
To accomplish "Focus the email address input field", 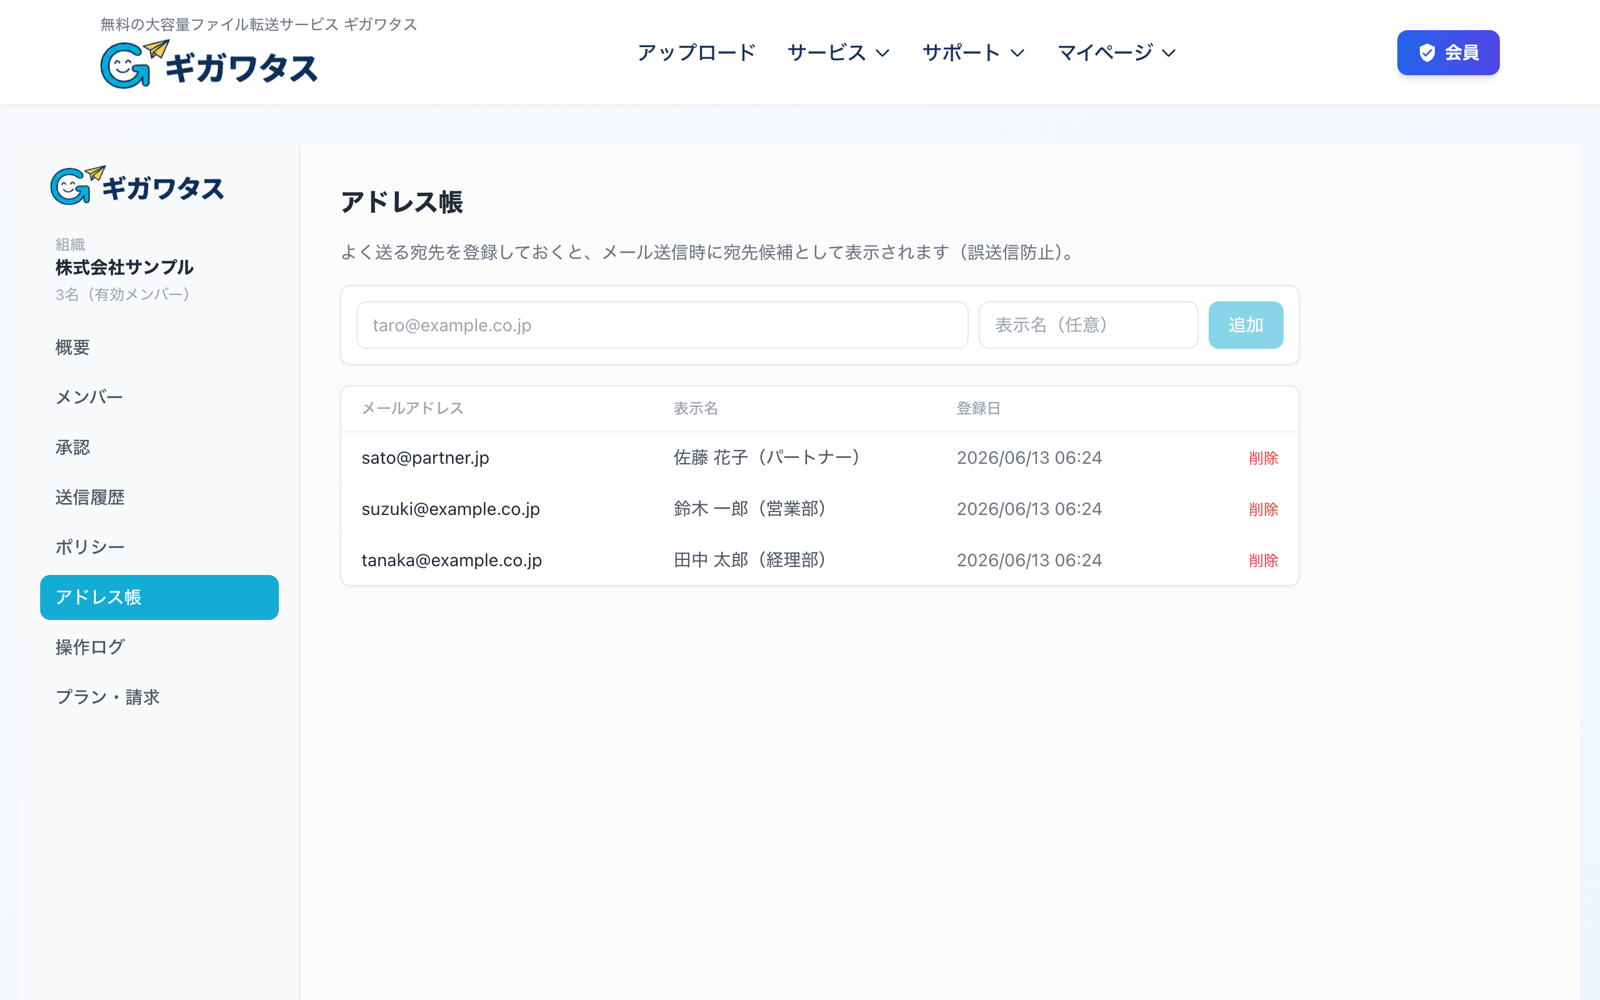I will tap(662, 325).
